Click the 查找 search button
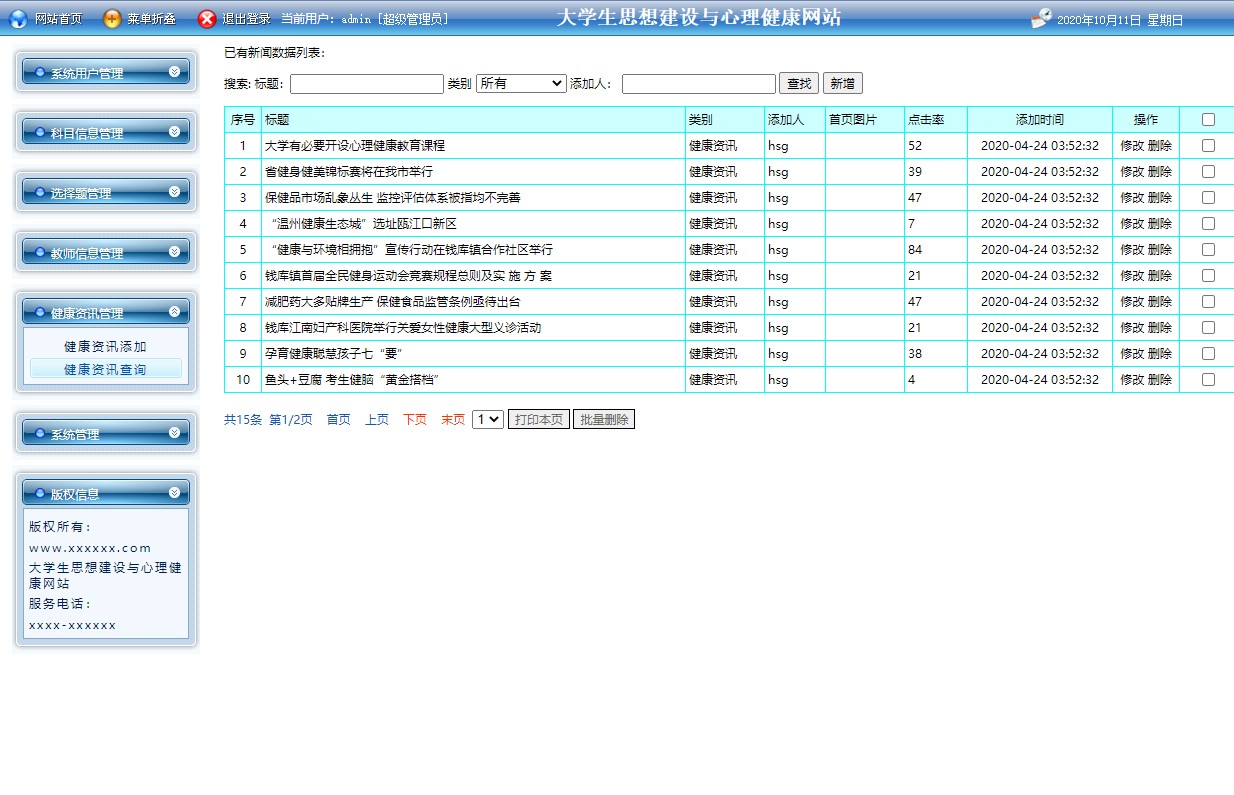Image resolution: width=1234 pixels, height=795 pixels. pos(799,84)
